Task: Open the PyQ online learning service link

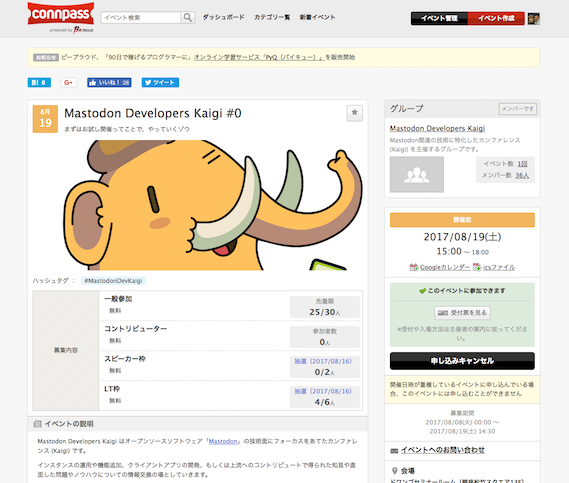Action: tap(259, 57)
